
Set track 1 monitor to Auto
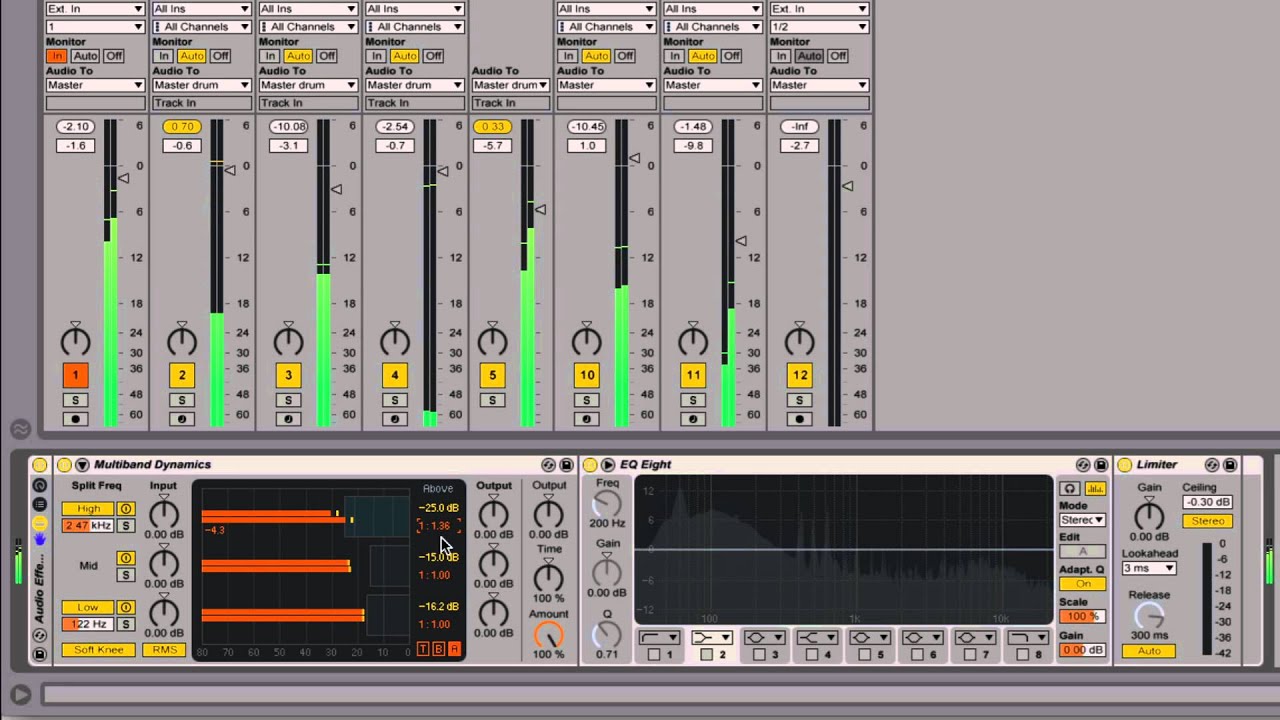pyautogui.click(x=85, y=56)
